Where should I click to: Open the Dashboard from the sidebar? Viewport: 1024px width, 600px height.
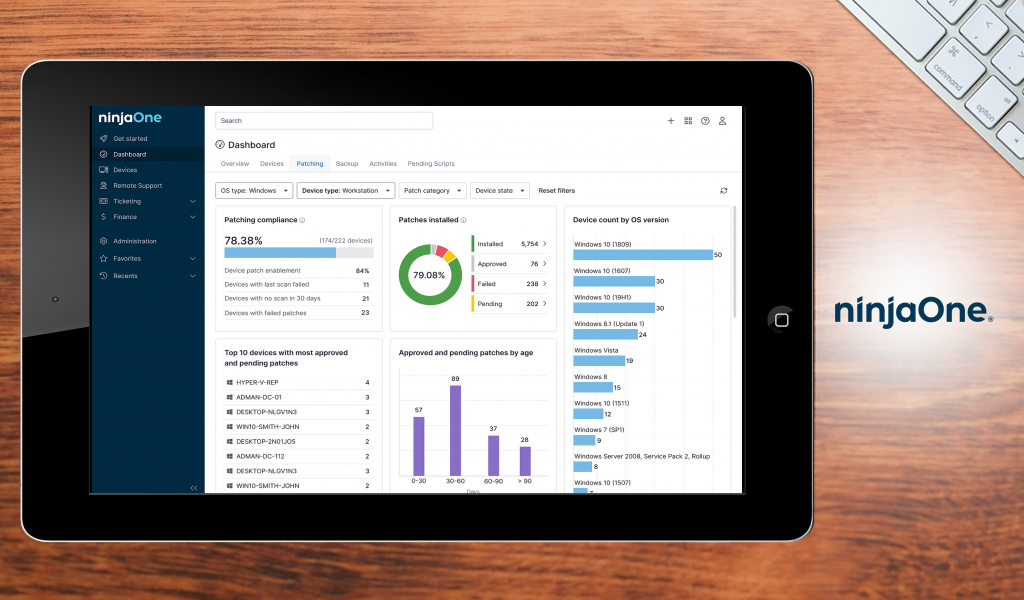[130, 154]
